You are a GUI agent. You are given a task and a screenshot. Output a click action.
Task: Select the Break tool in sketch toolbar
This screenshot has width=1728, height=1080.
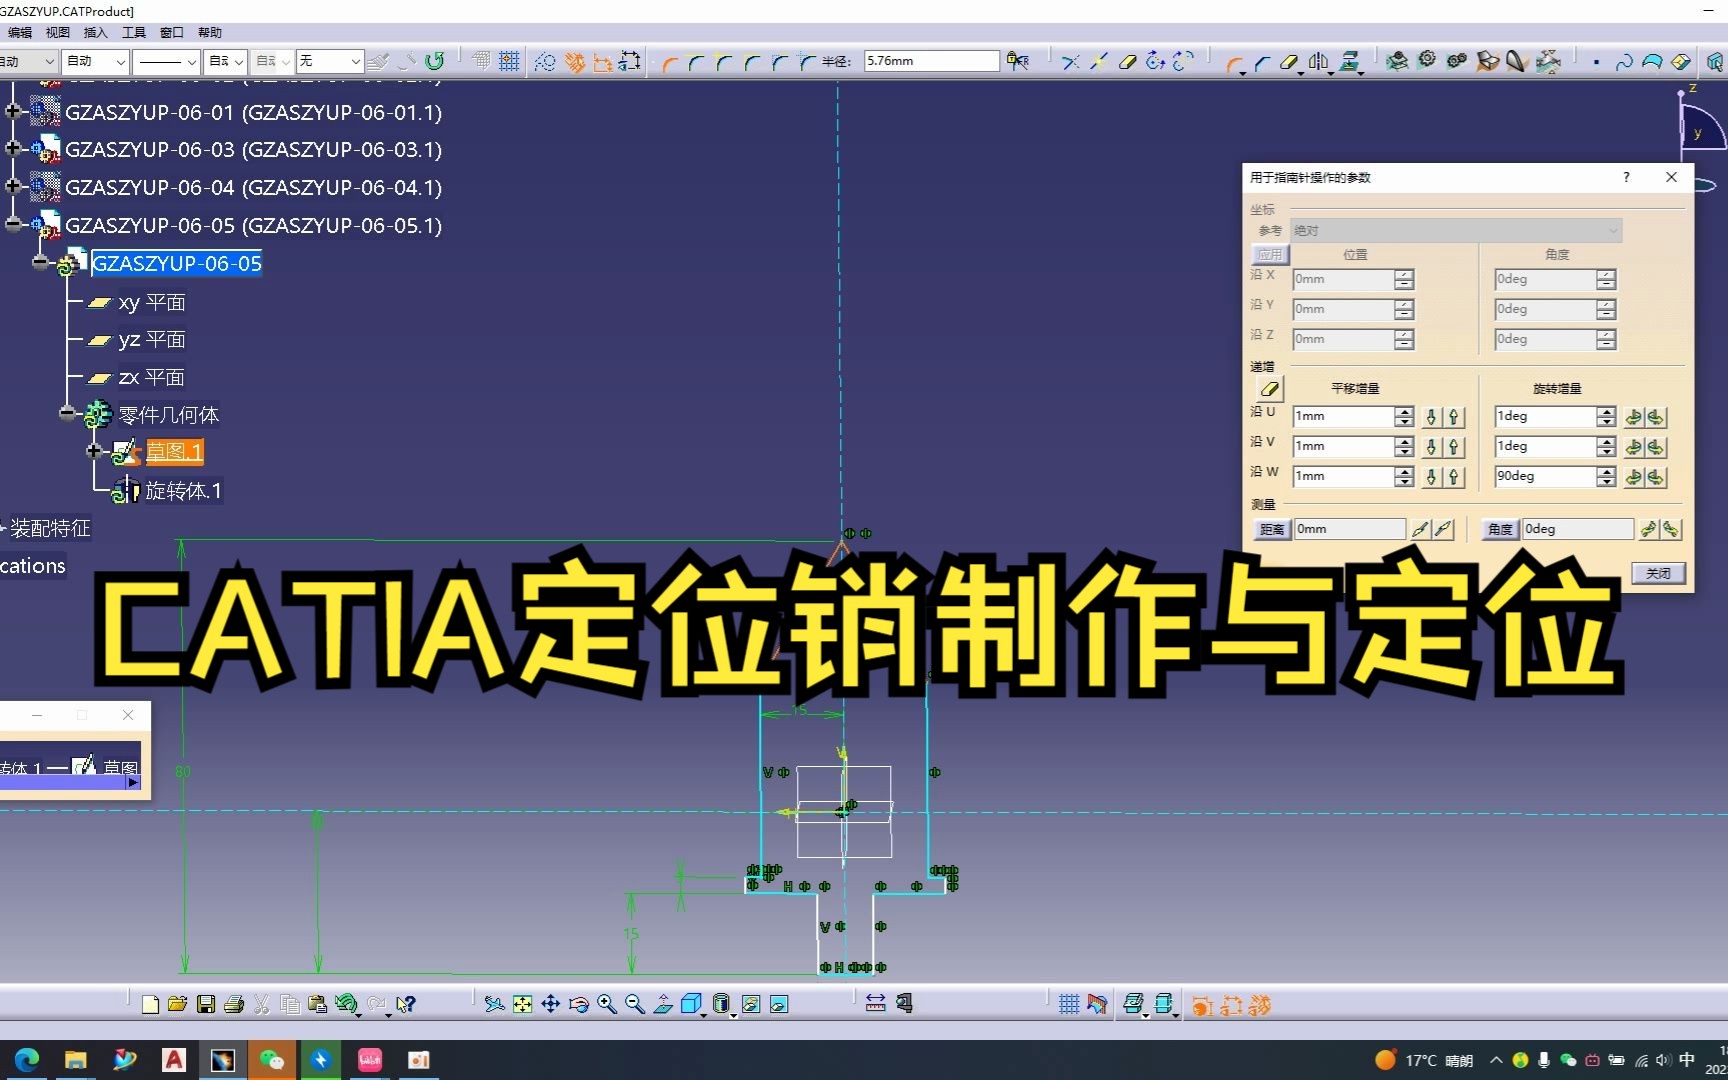1099,62
